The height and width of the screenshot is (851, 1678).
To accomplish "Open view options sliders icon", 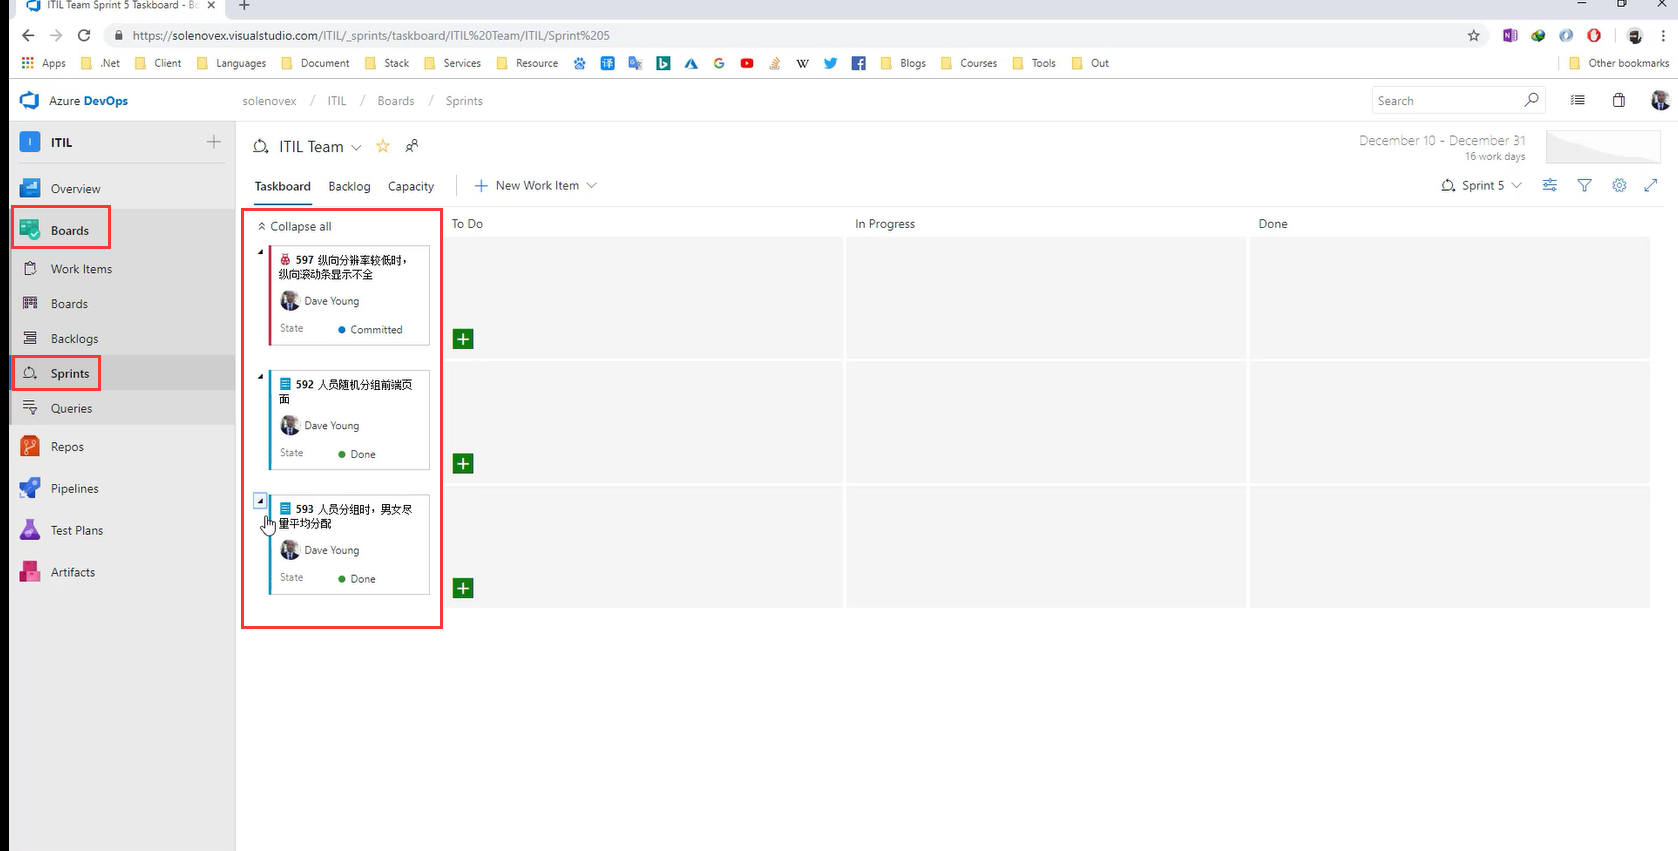I will [1549, 185].
